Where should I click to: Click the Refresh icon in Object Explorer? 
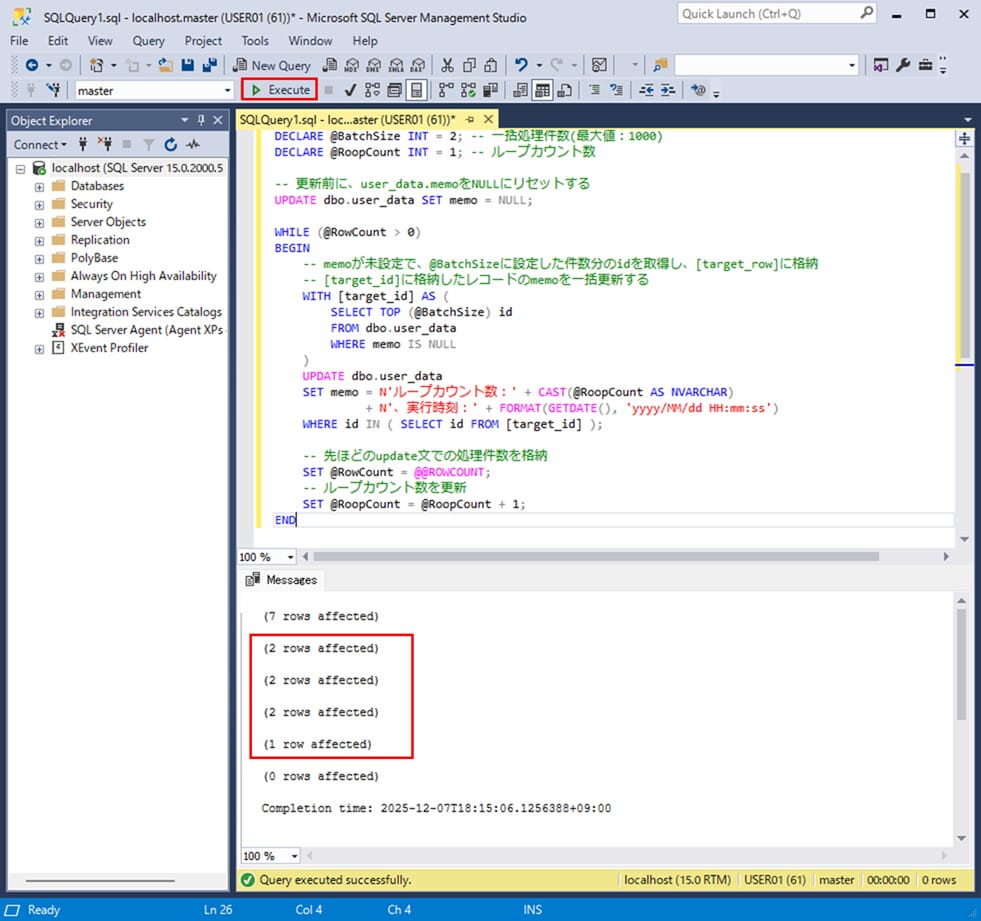pos(170,145)
